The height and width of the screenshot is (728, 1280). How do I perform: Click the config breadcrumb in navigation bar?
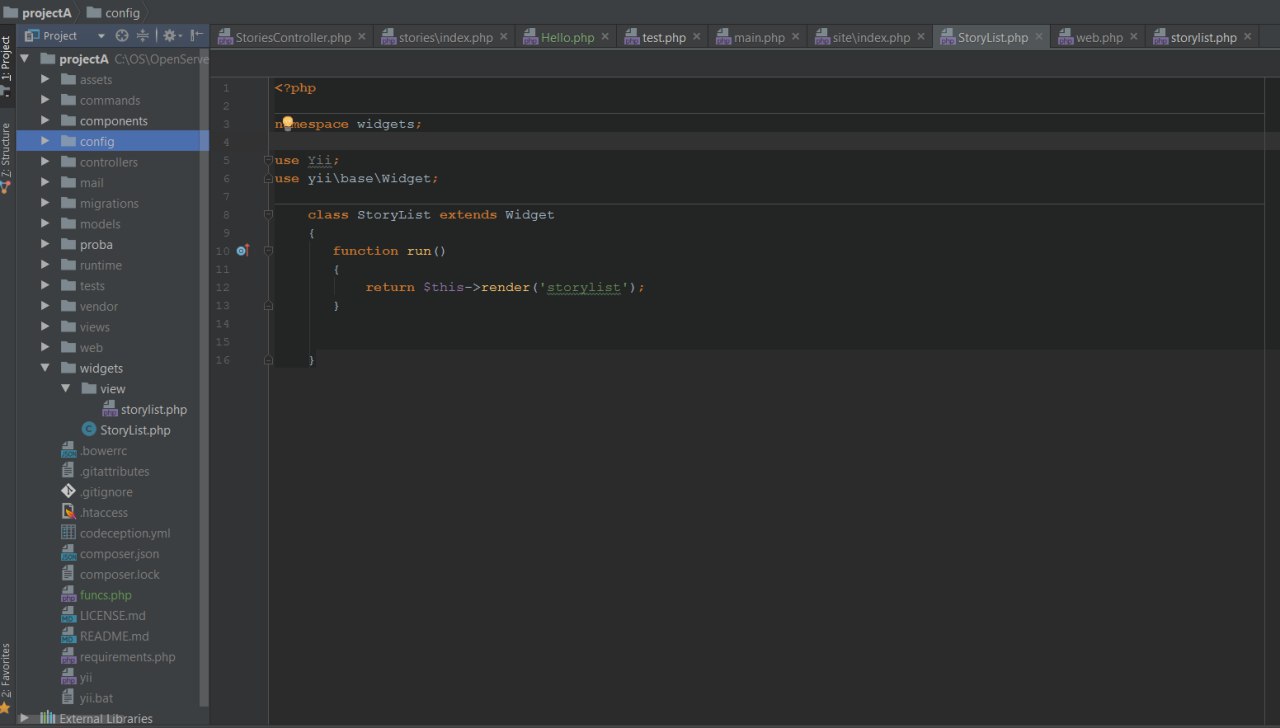[x=121, y=12]
